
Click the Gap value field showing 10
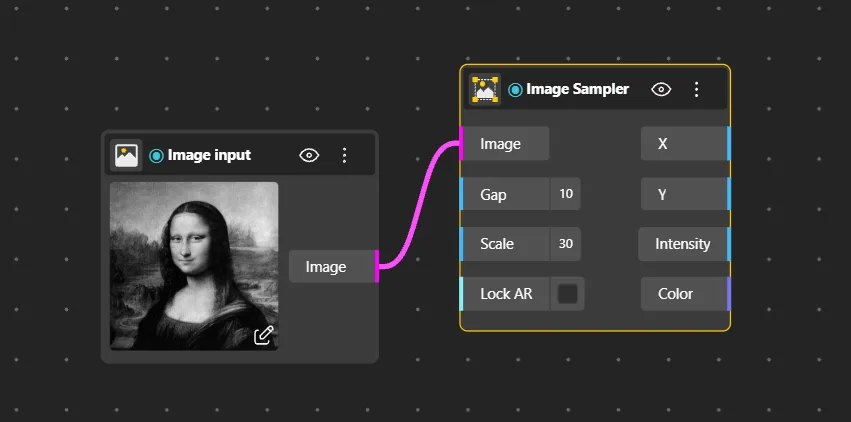click(566, 194)
